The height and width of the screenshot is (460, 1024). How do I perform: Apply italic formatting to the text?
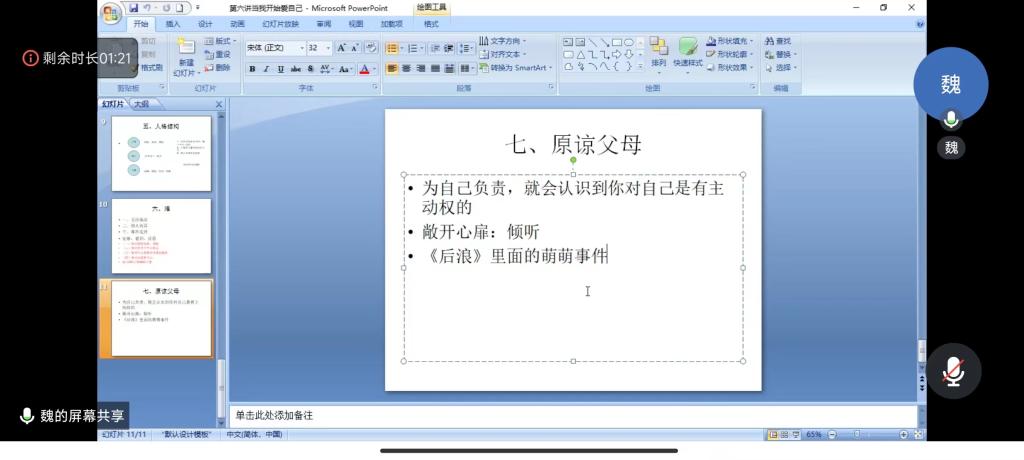click(266, 69)
